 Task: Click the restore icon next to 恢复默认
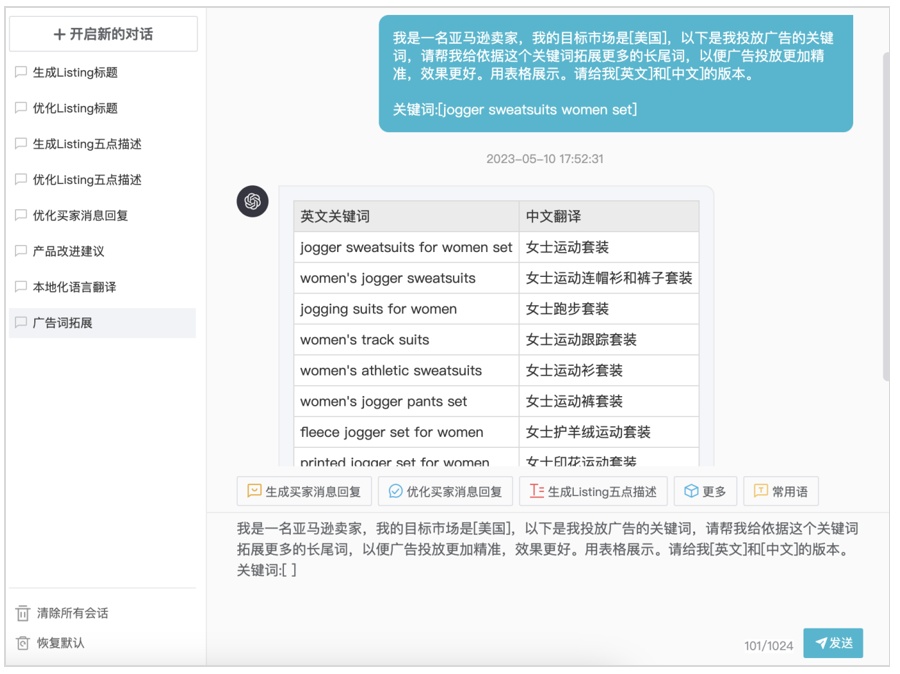click(x=22, y=643)
